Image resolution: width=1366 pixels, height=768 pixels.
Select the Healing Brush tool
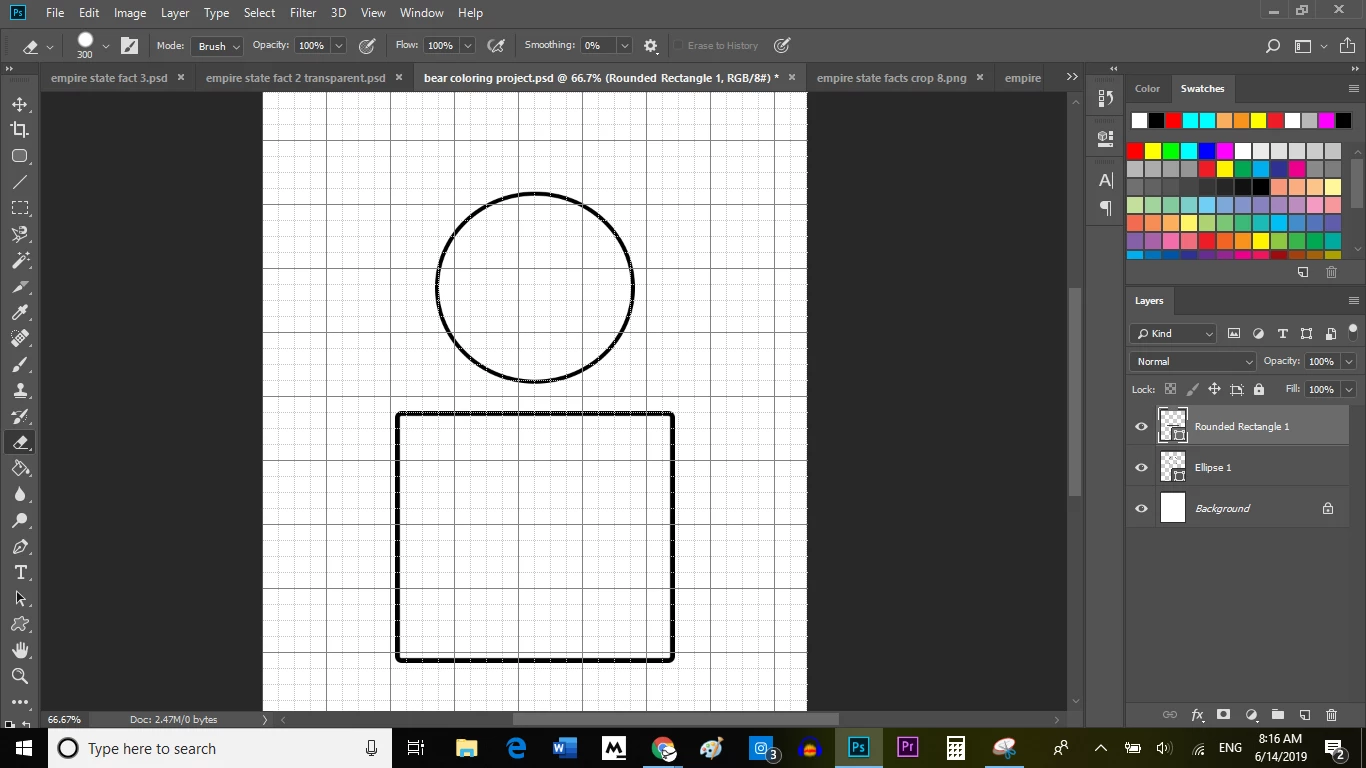click(20, 338)
